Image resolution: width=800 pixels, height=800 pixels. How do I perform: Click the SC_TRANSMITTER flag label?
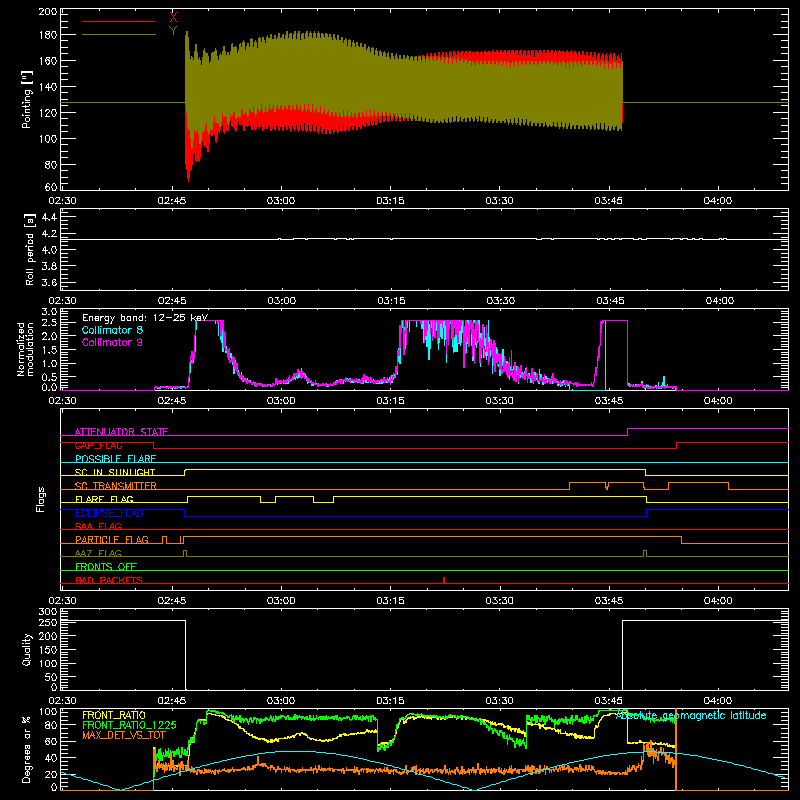point(115,486)
